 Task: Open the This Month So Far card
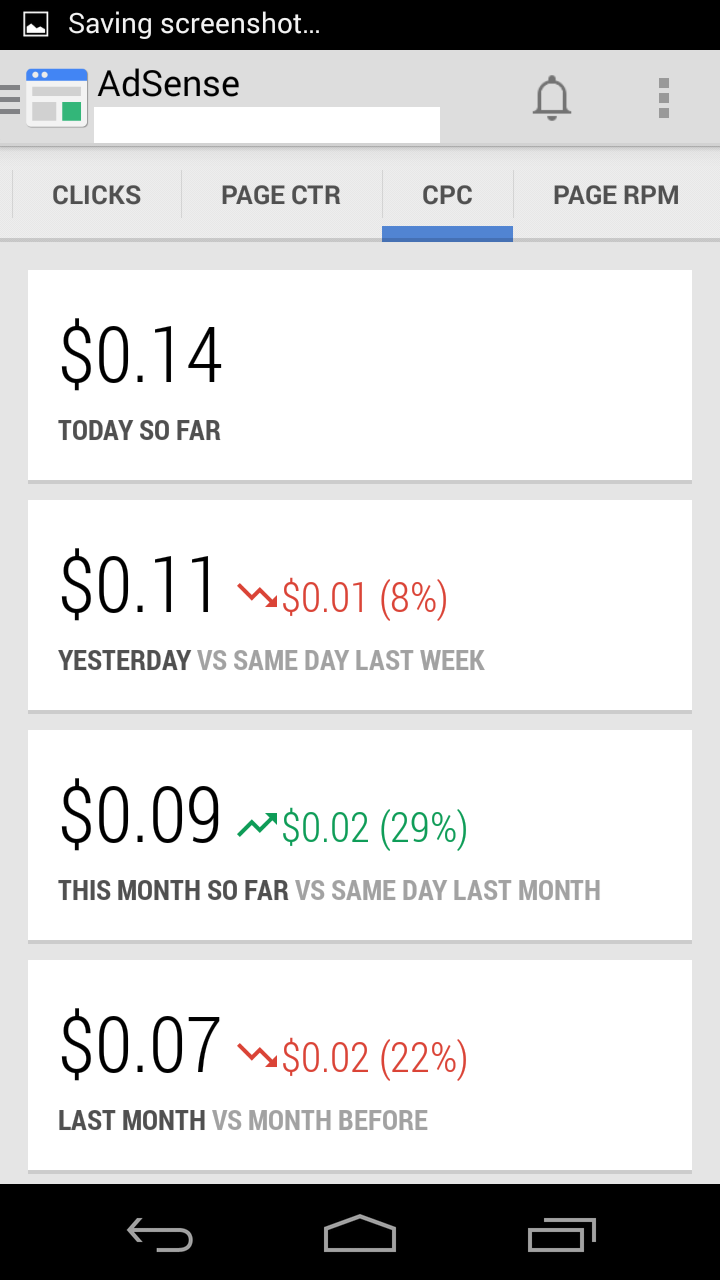point(360,835)
